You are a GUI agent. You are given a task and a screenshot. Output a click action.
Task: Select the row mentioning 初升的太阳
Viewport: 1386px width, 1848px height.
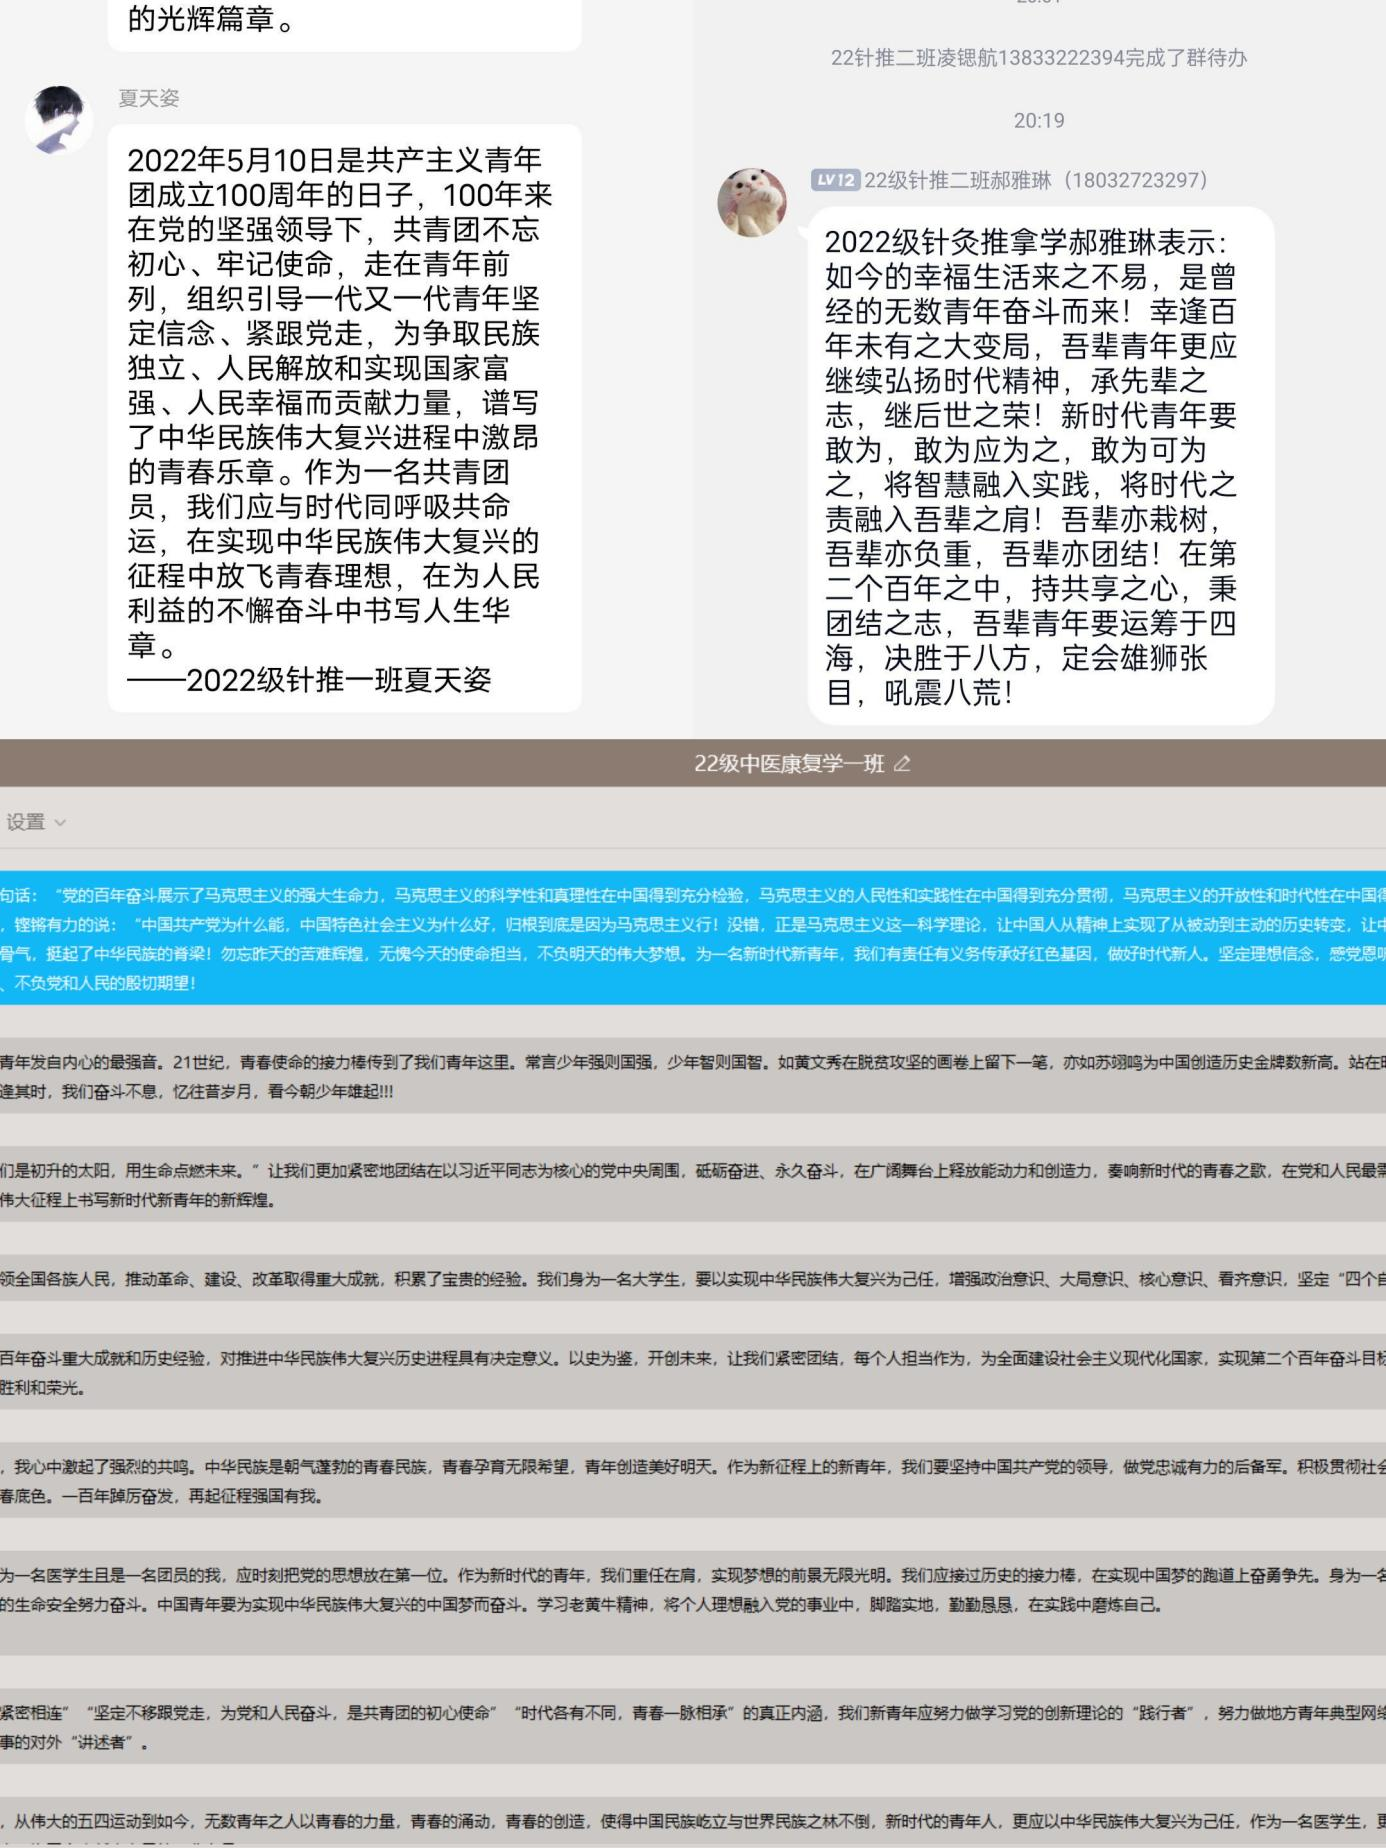point(692,1184)
